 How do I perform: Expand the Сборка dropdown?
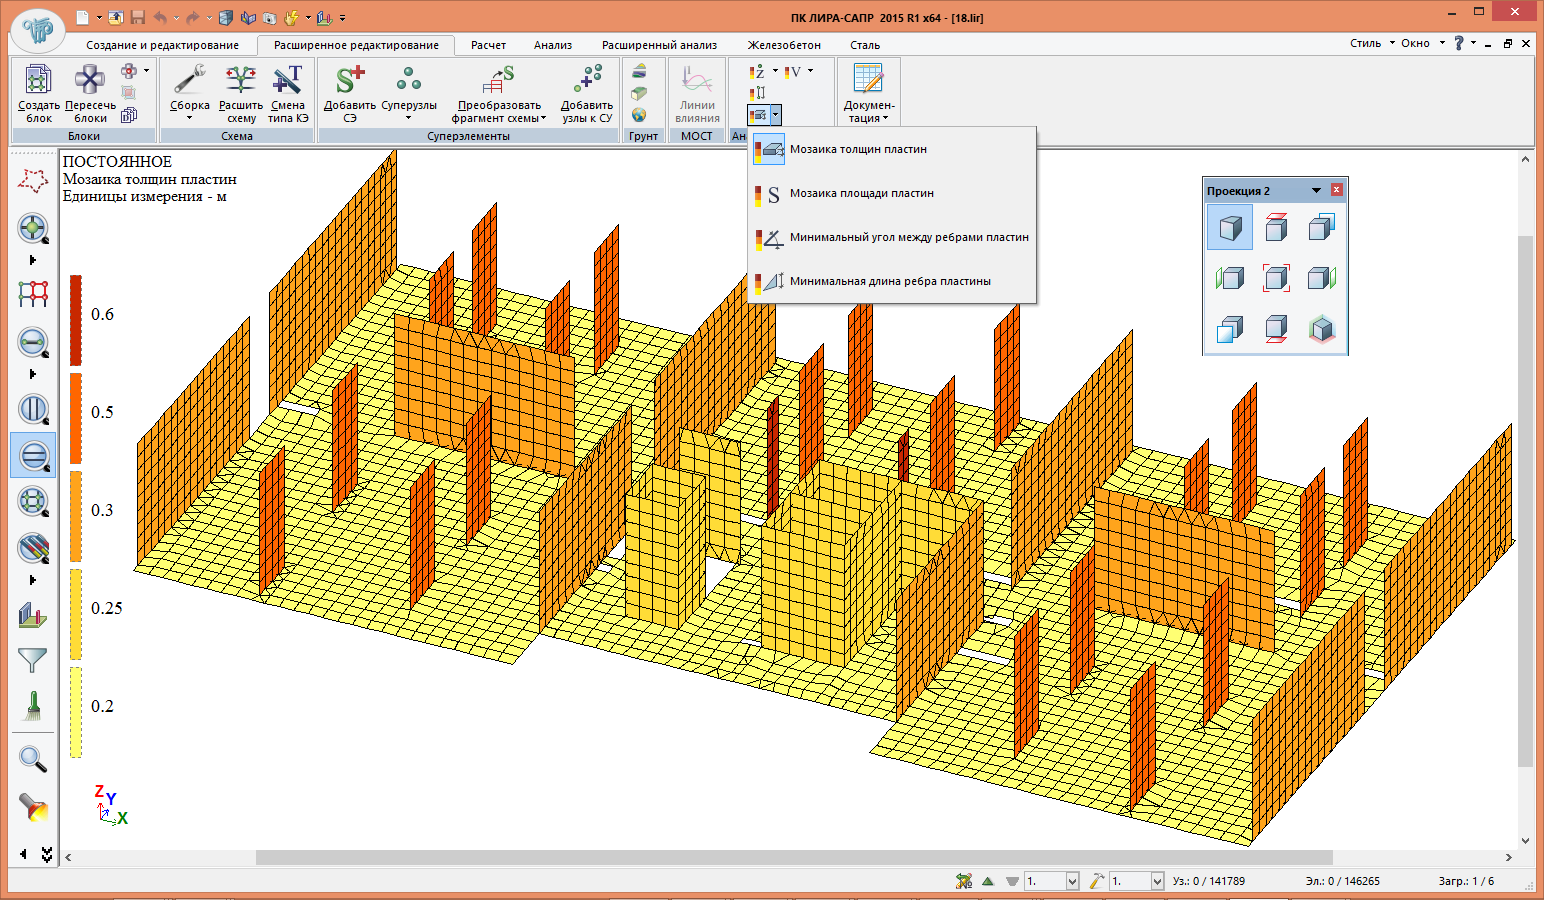189,118
